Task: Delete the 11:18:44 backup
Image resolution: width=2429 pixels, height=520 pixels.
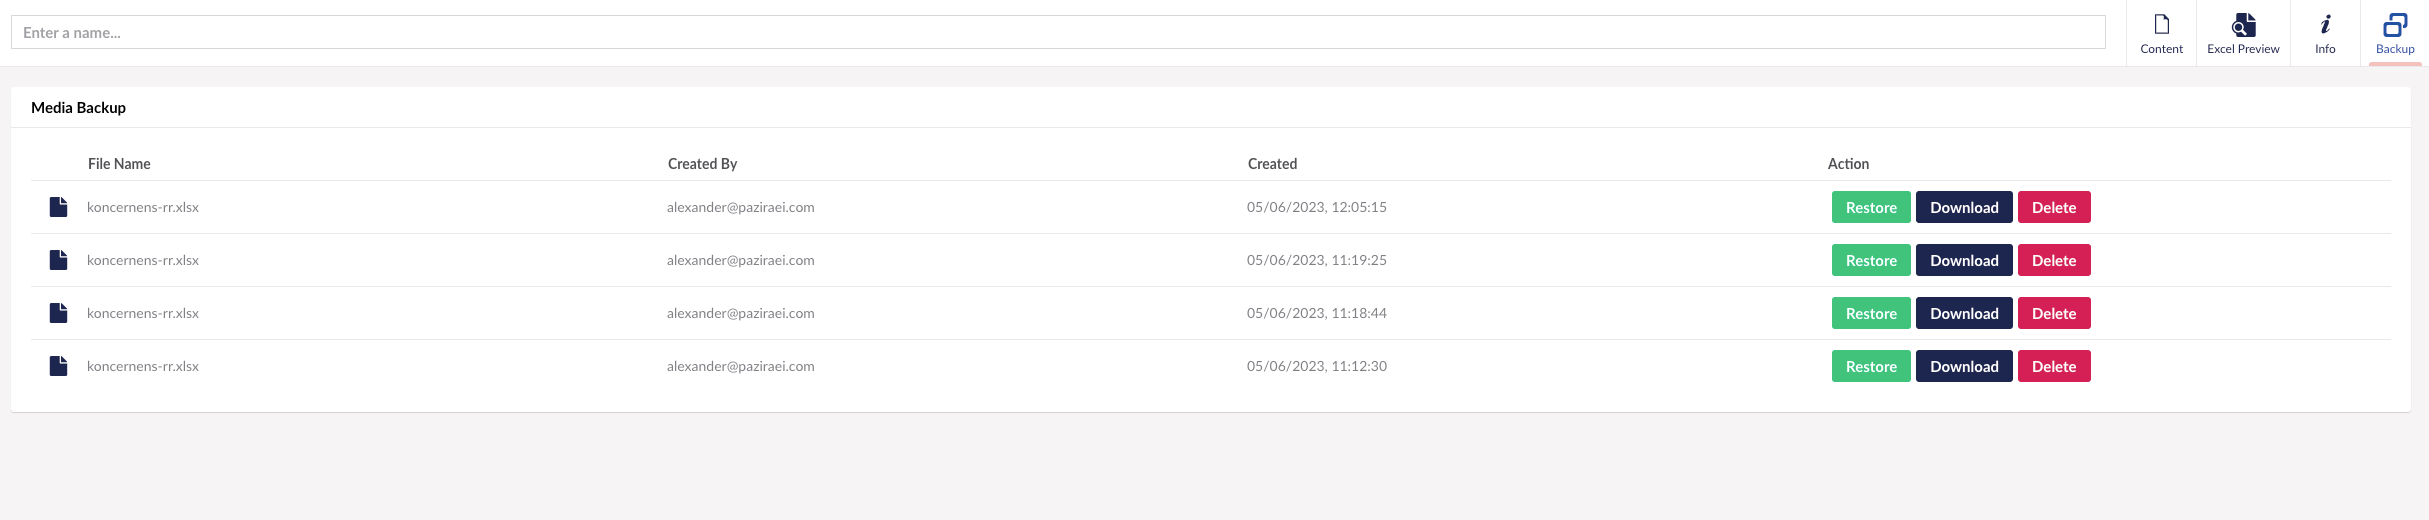Action: point(2054,313)
